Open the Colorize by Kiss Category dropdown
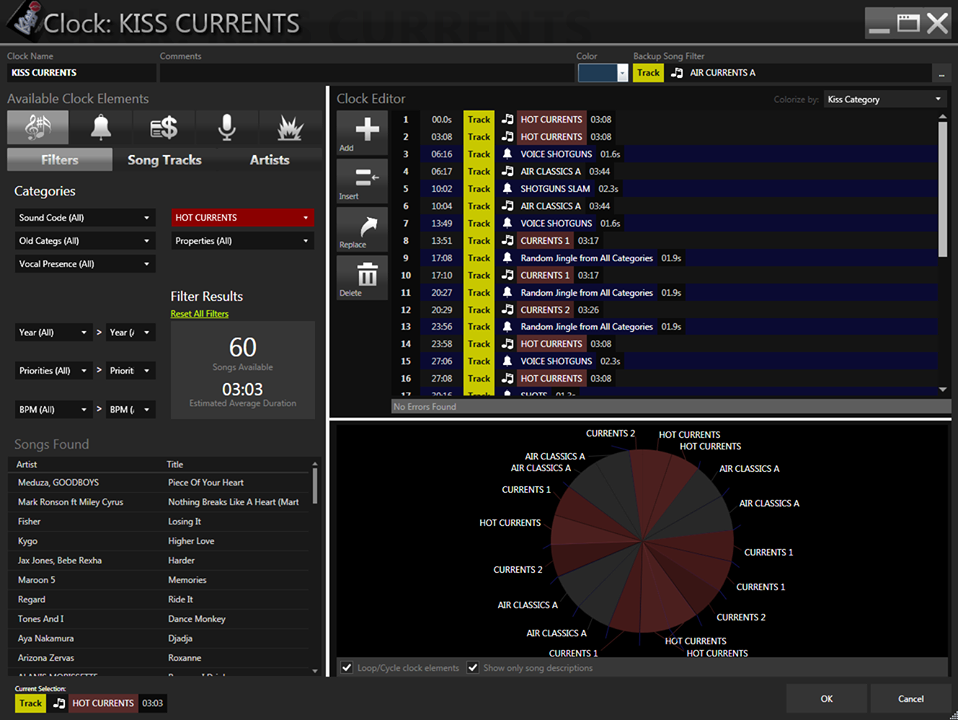Screen dimensions: 958x720 885,99
